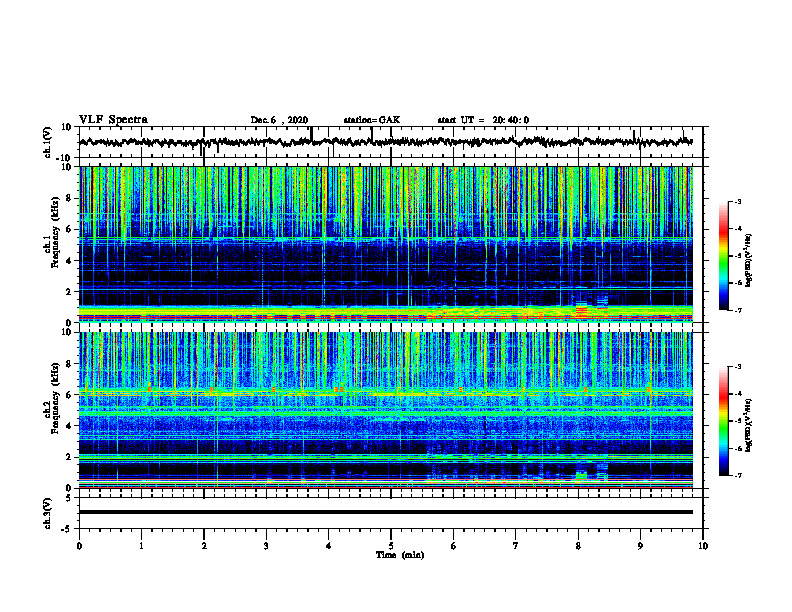Image resolution: width=792 pixels, height=612 pixels.
Task: Click the time axis tick label "3"
Action: click(x=266, y=546)
